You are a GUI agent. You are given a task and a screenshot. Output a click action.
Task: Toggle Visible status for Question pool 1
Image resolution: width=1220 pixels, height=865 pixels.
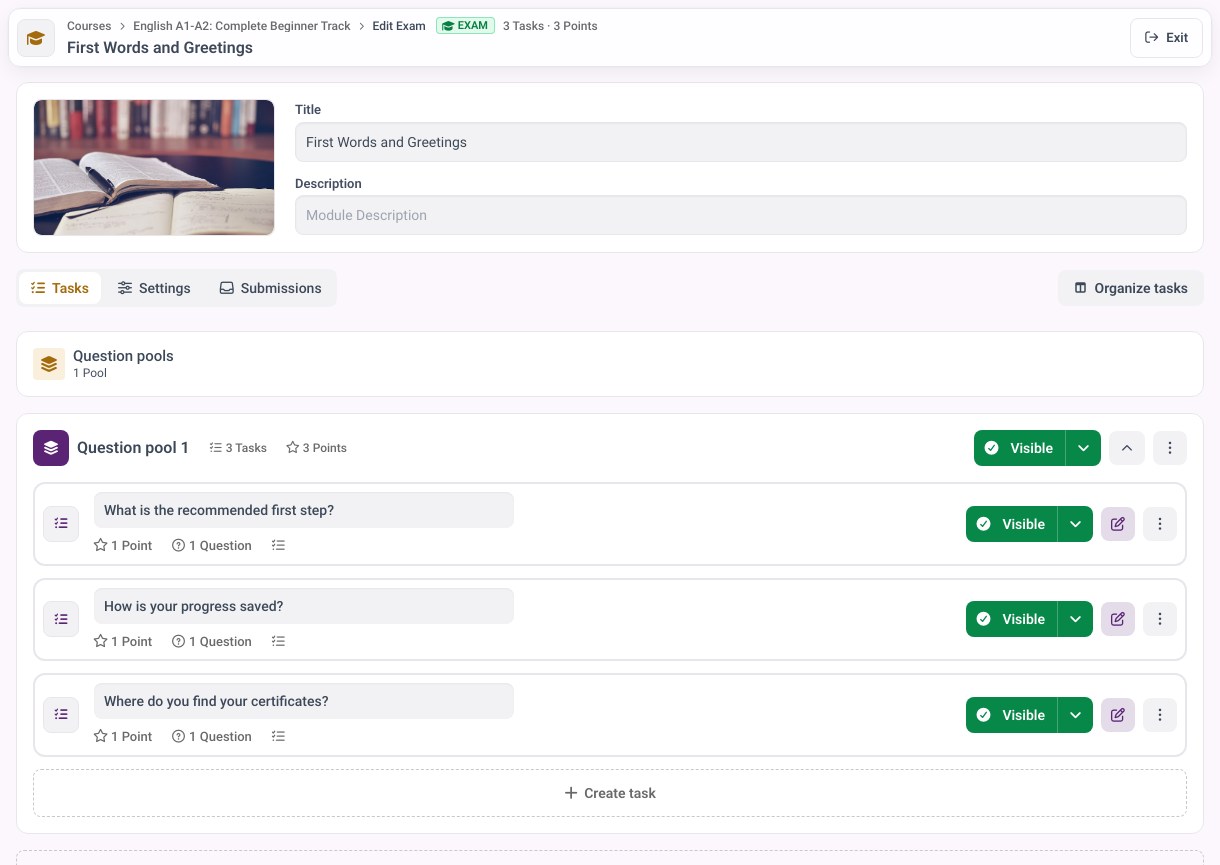1019,448
